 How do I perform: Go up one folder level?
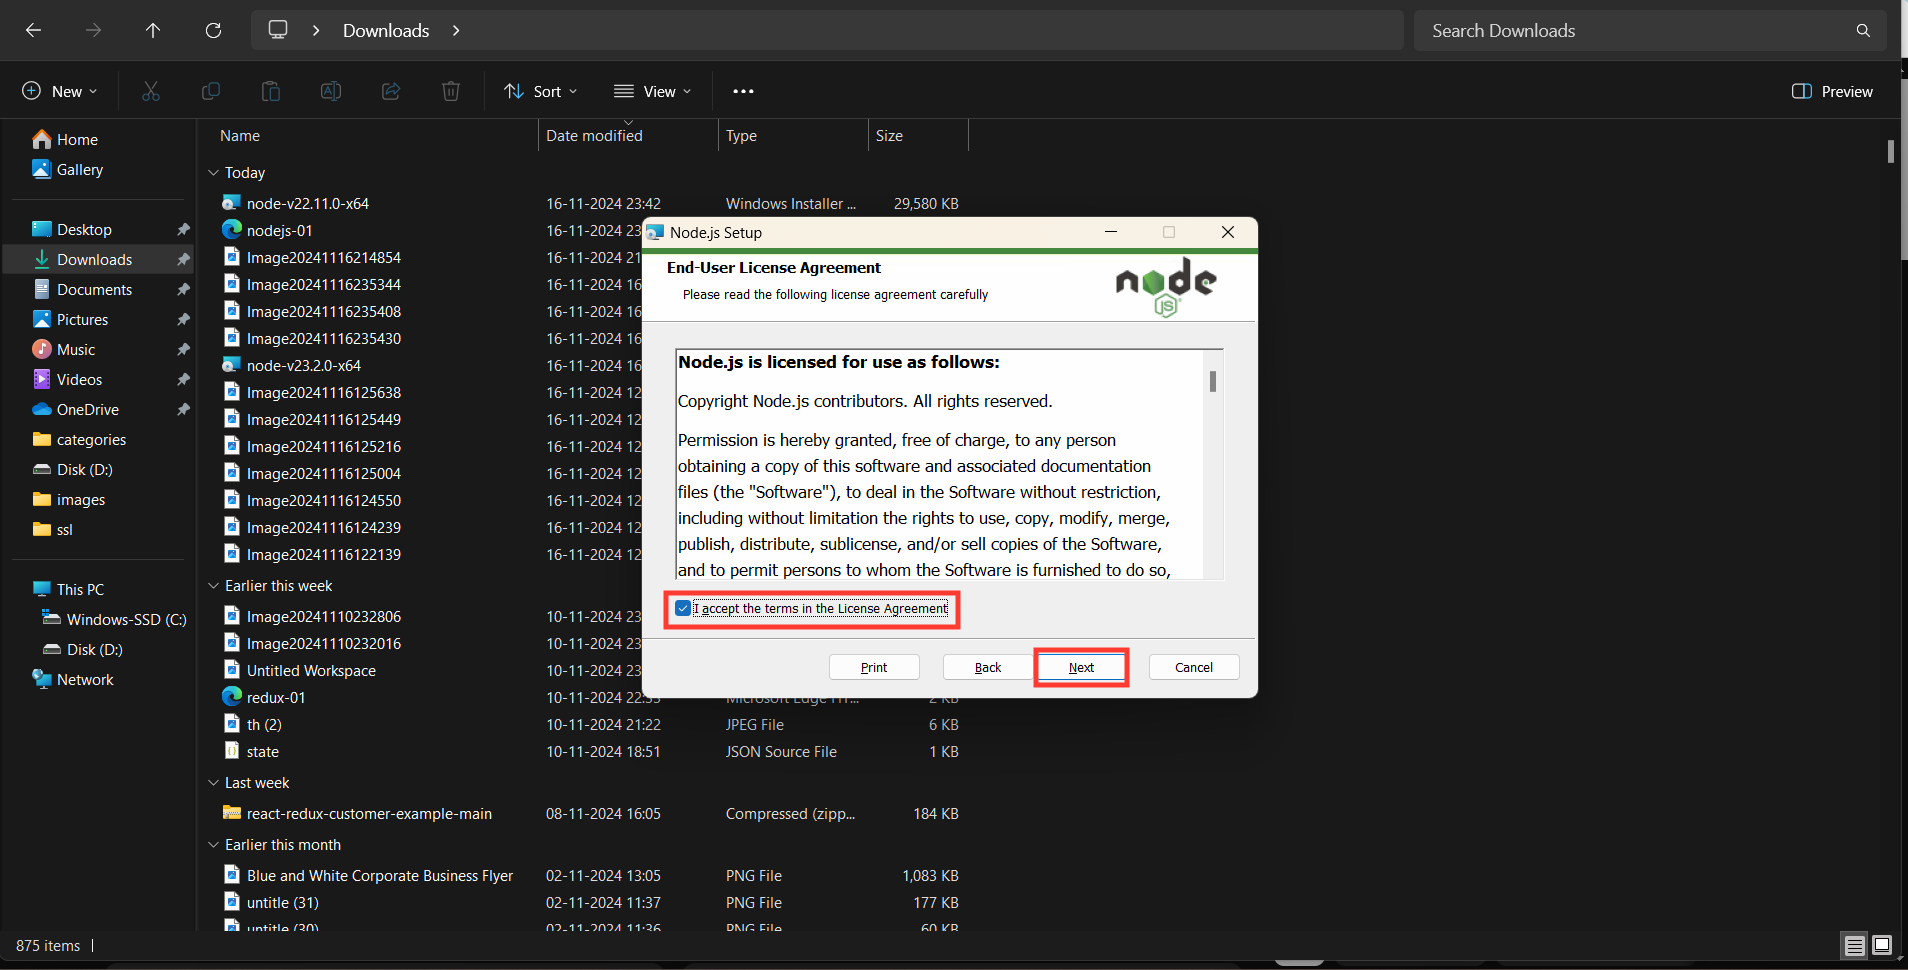click(x=153, y=30)
